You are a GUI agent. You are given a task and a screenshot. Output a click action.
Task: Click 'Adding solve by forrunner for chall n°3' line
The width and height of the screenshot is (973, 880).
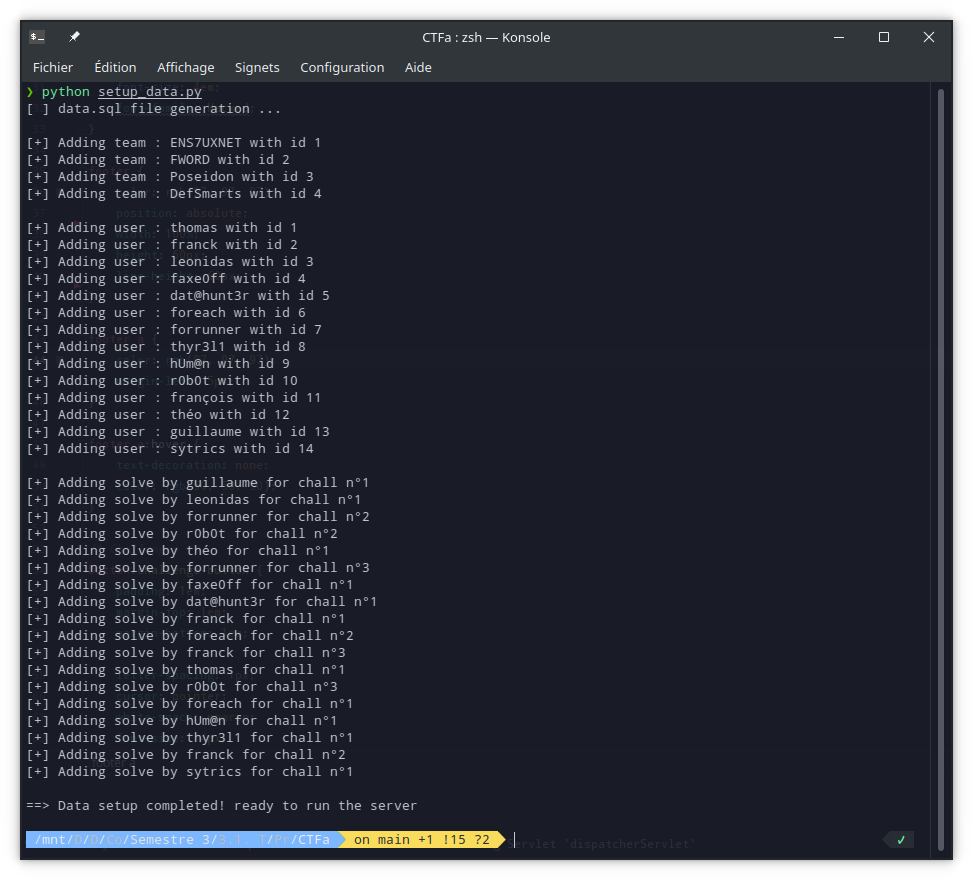pos(198,568)
